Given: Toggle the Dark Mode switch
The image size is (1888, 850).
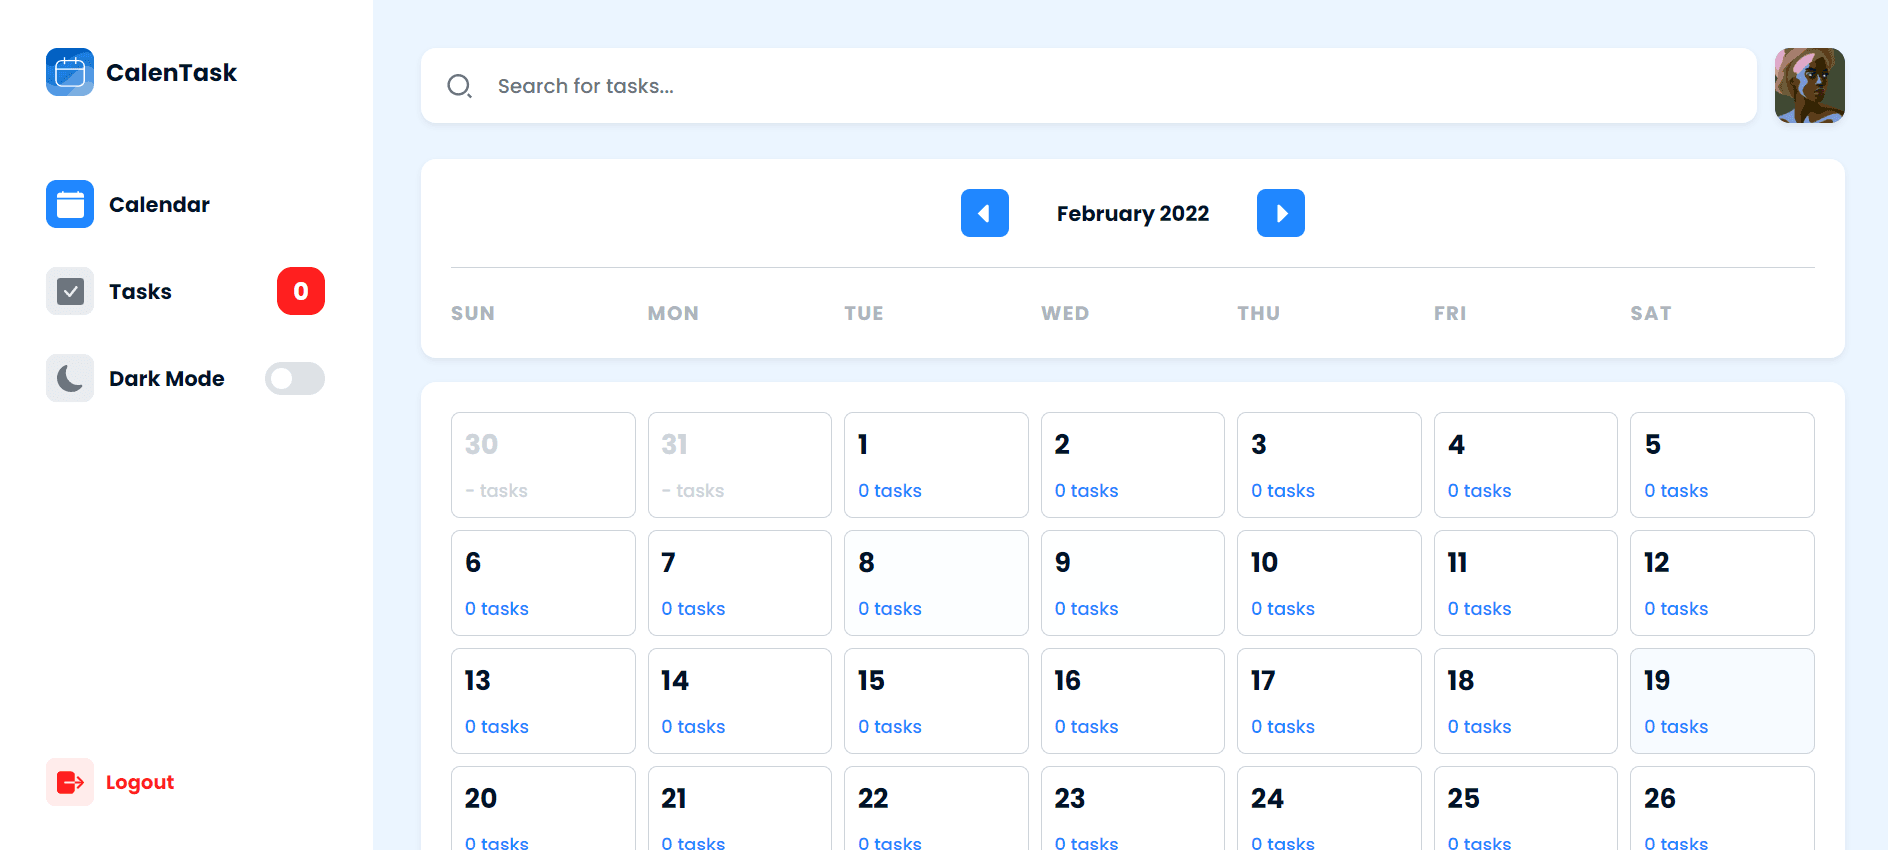Looking at the screenshot, I should pos(295,378).
